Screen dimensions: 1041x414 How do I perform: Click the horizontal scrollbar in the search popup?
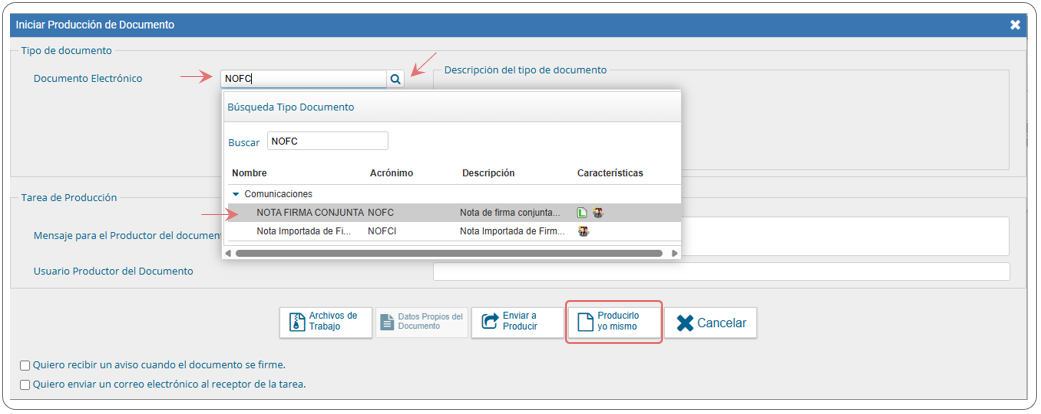tap(449, 253)
